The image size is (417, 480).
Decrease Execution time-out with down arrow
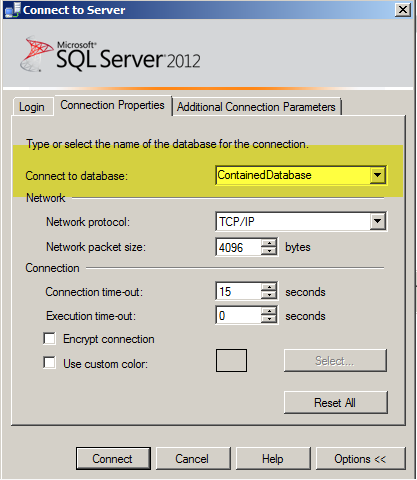click(x=269, y=319)
